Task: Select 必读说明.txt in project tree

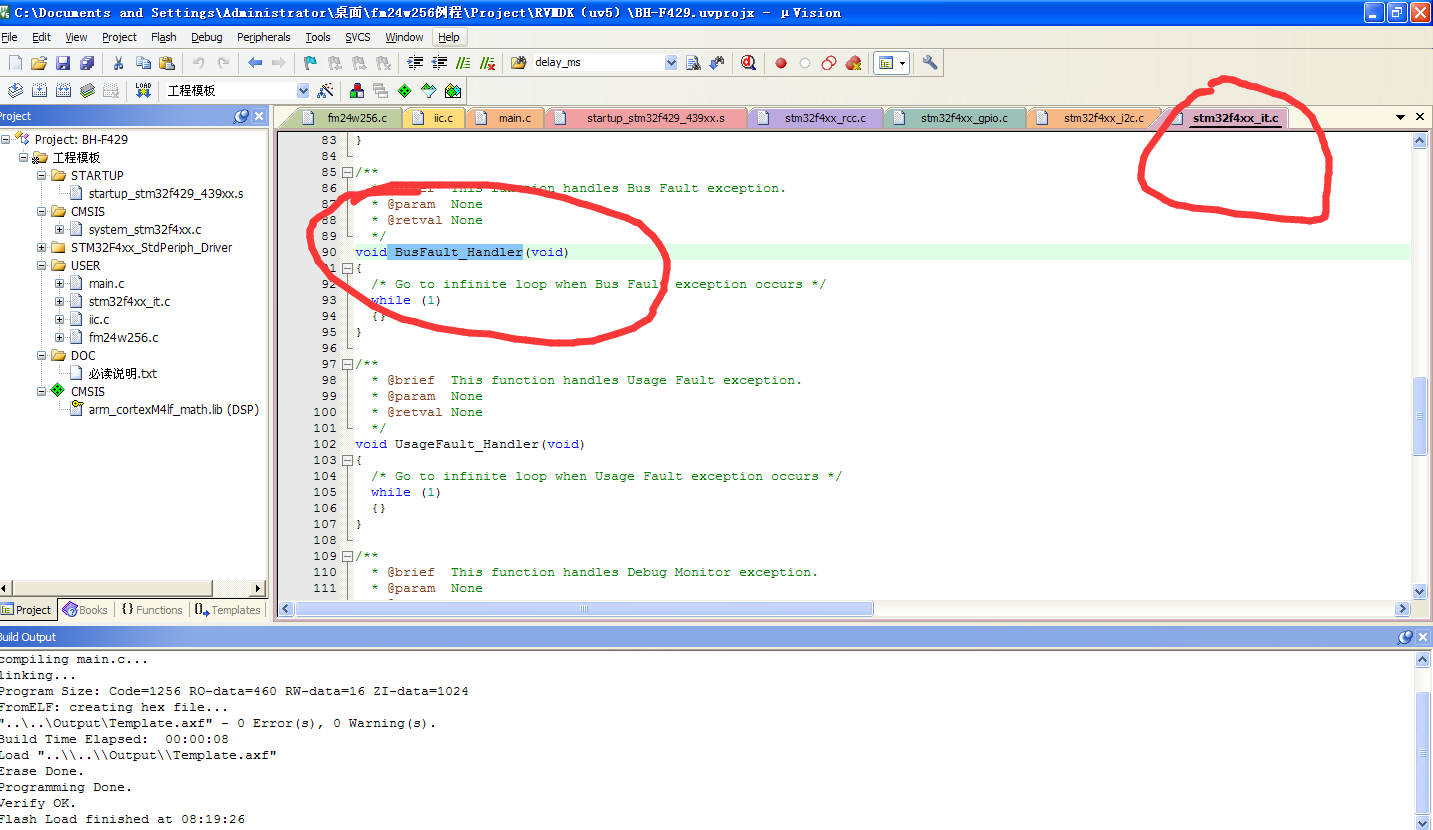Action: point(123,374)
